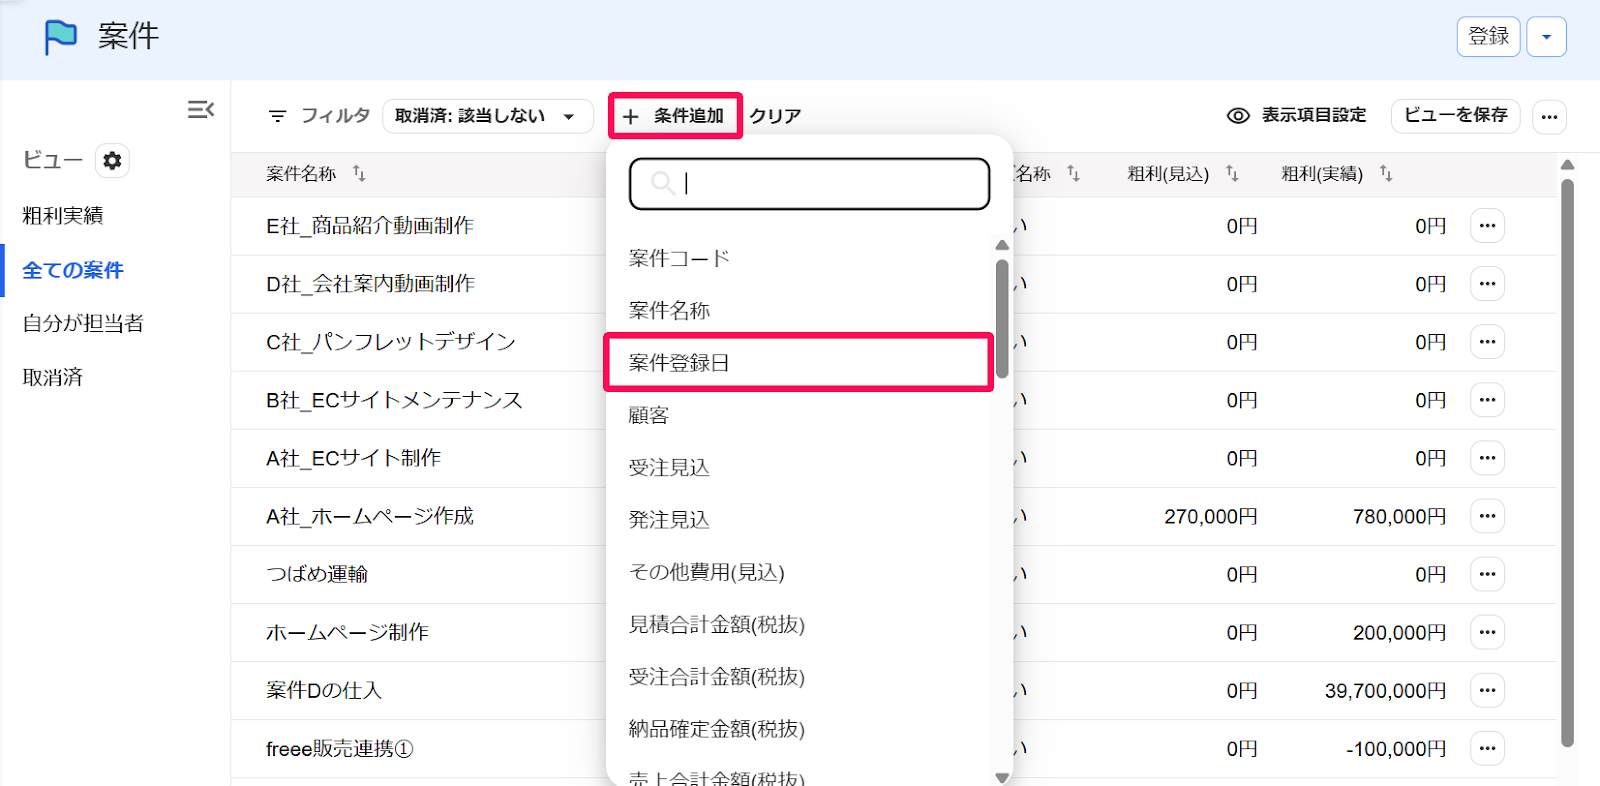Open 表示項目設定 display settings
This screenshot has height=786, width=1600.
[1297, 116]
